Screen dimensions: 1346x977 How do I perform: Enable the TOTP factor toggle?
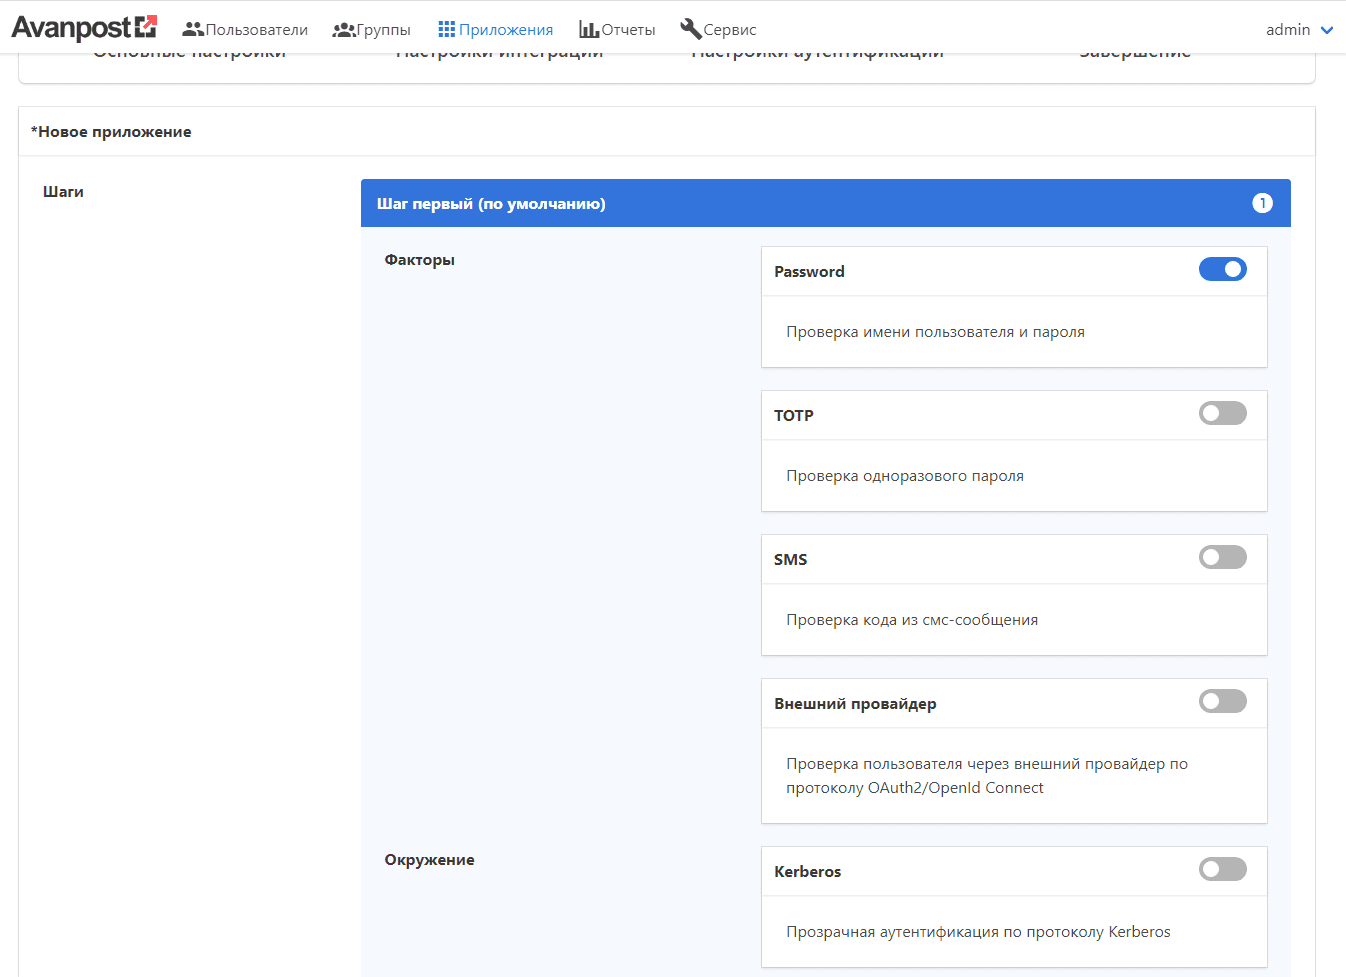pyautogui.click(x=1222, y=413)
